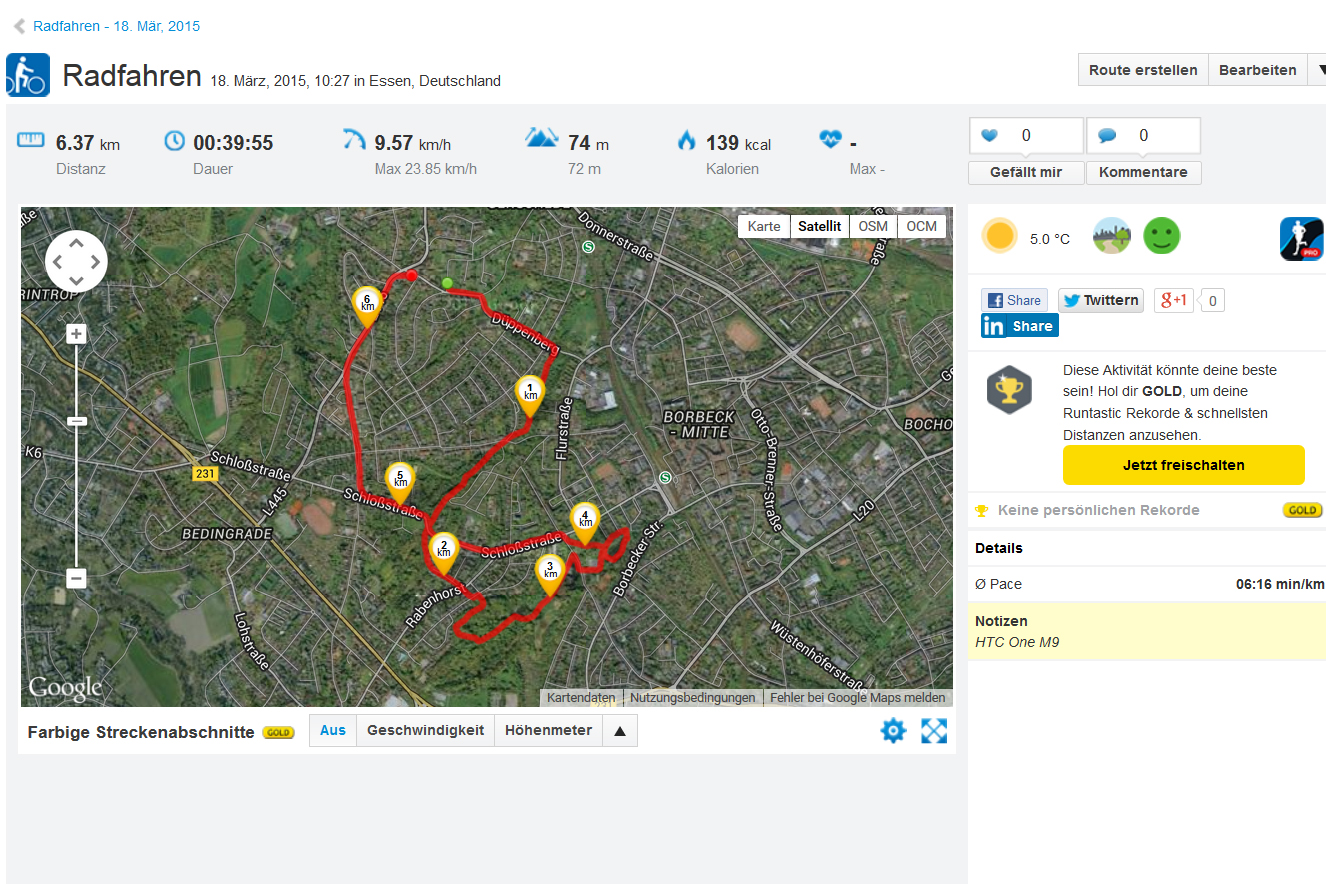
Task: Switch colored segments to Aus
Action: [x=333, y=731]
